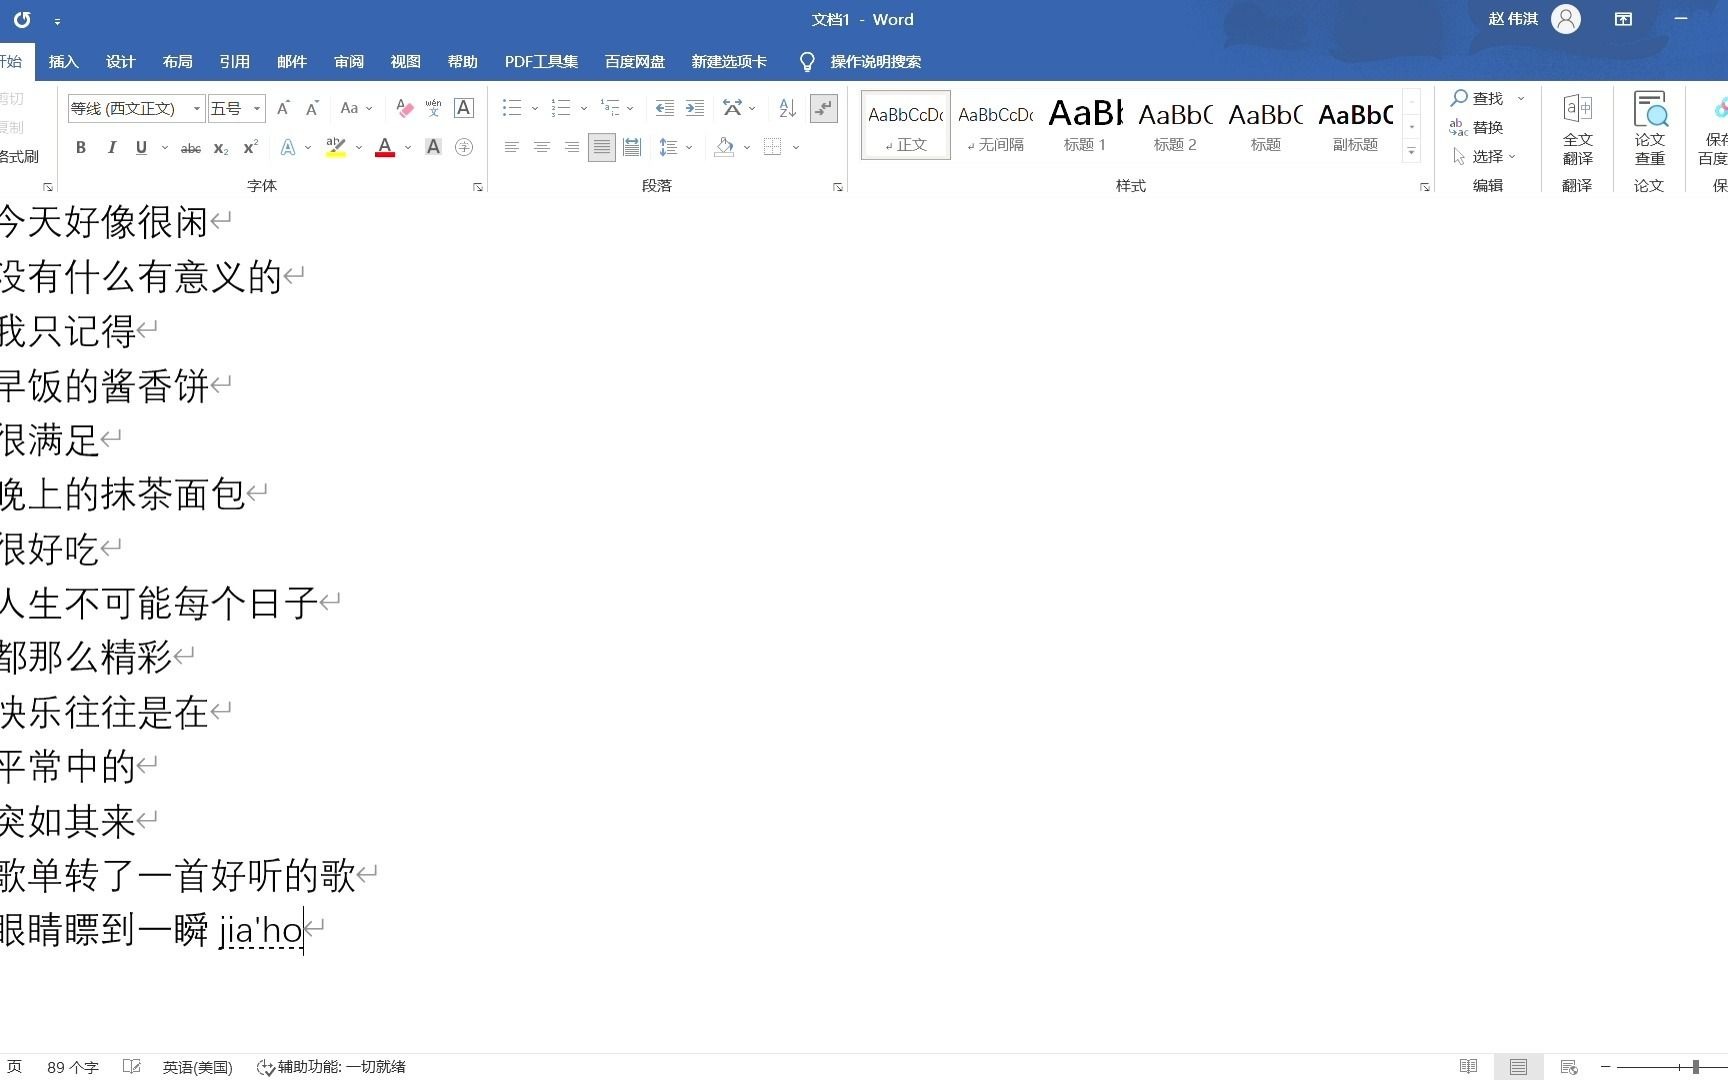The height and width of the screenshot is (1080, 1728).
Task: Open the 设计 tab
Action: (x=120, y=62)
